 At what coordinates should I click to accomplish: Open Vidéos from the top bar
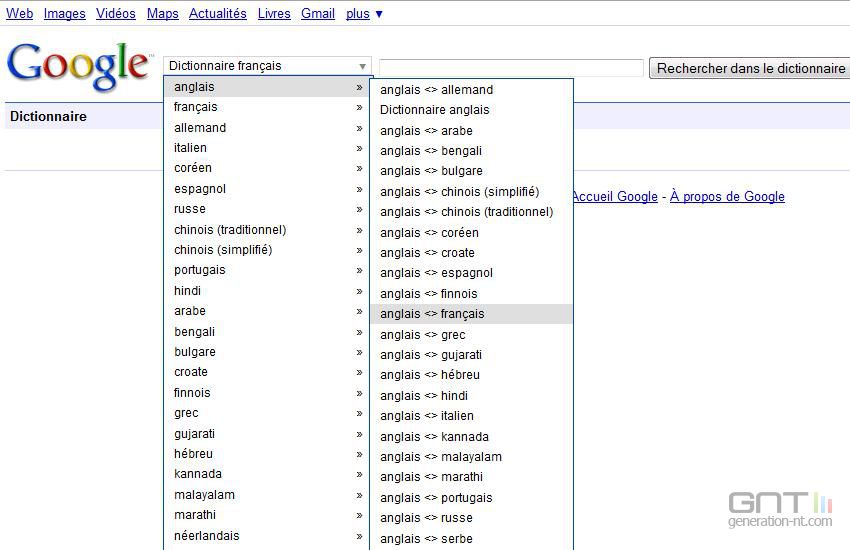coord(115,14)
